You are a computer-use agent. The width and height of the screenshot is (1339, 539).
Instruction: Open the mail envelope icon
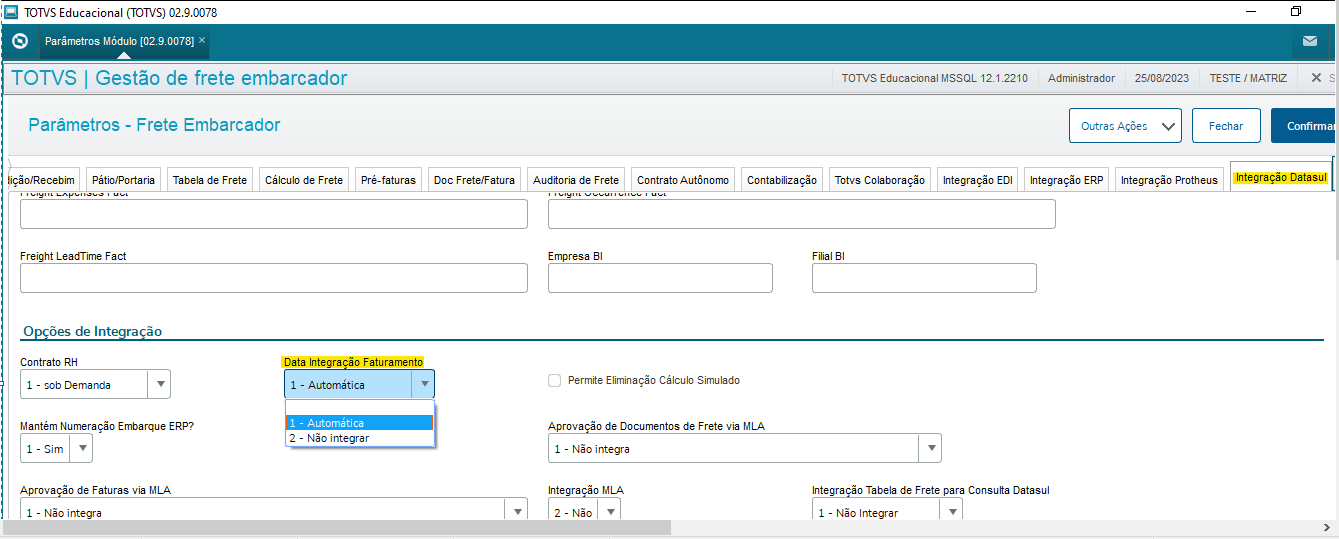(1310, 41)
